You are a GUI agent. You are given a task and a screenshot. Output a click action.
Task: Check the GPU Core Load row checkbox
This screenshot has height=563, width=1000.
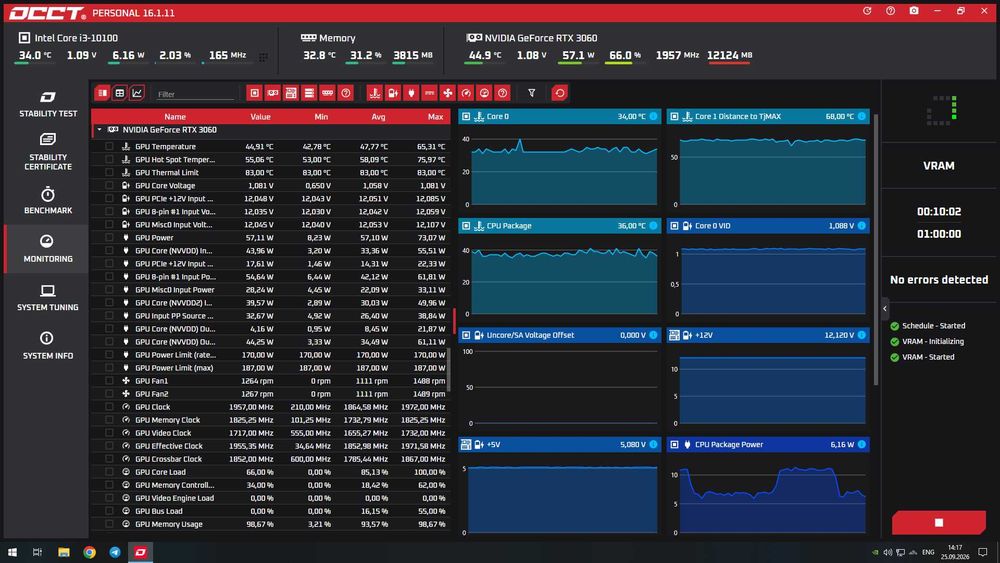coord(109,472)
